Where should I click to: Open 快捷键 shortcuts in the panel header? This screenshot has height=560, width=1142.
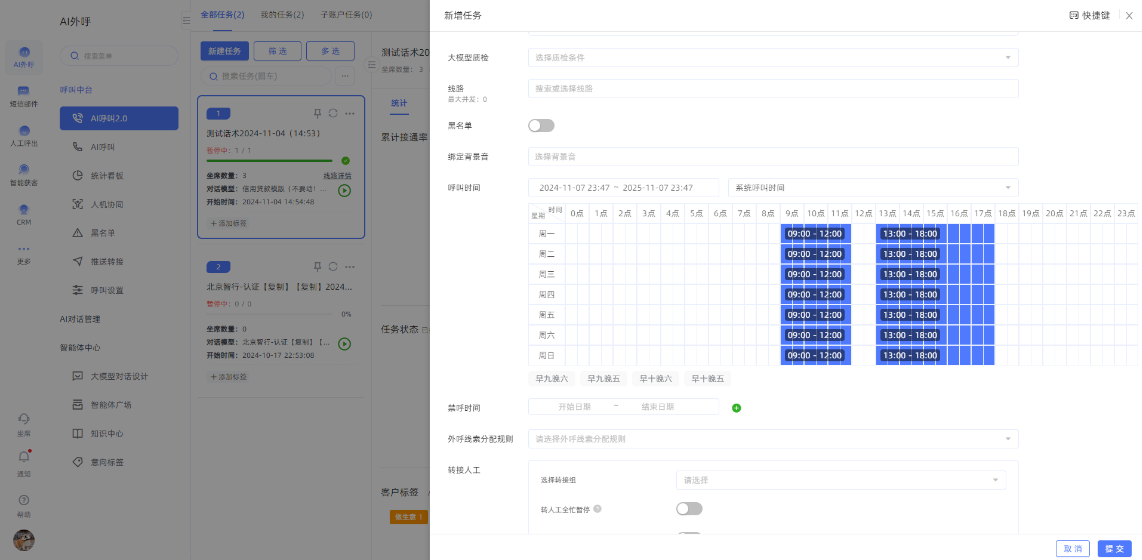(1089, 15)
